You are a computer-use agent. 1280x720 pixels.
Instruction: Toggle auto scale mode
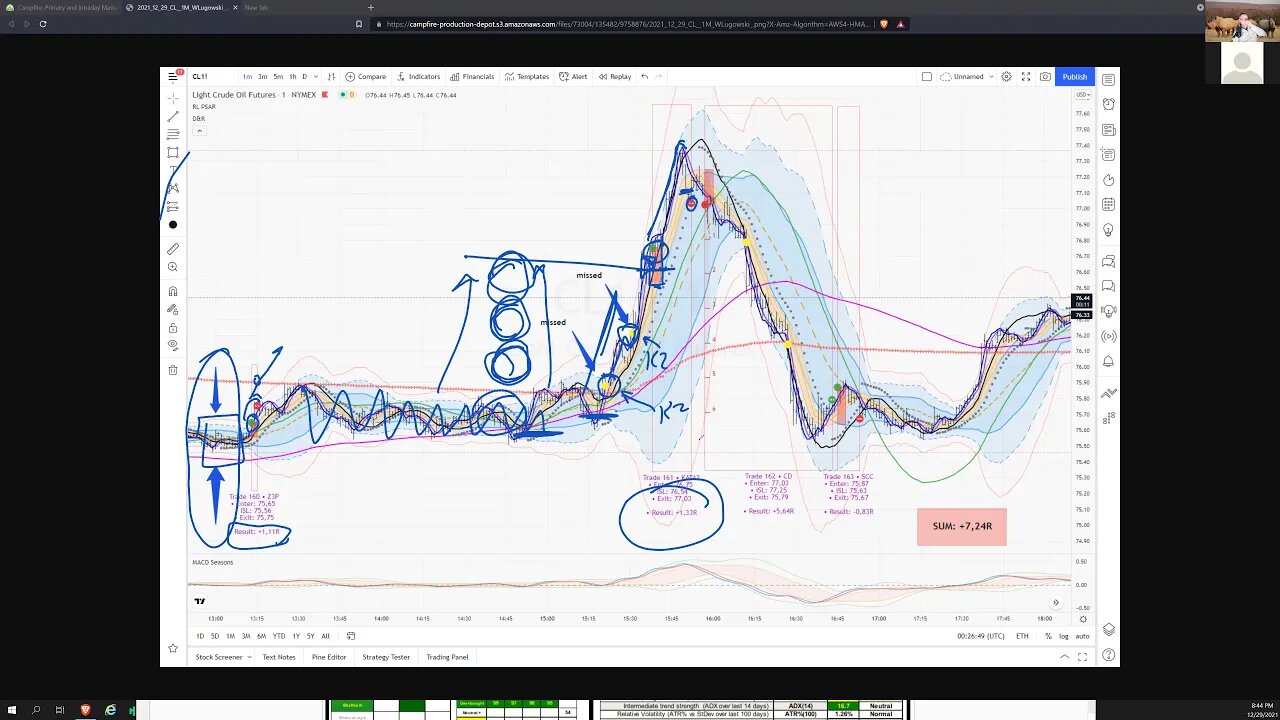click(1082, 636)
